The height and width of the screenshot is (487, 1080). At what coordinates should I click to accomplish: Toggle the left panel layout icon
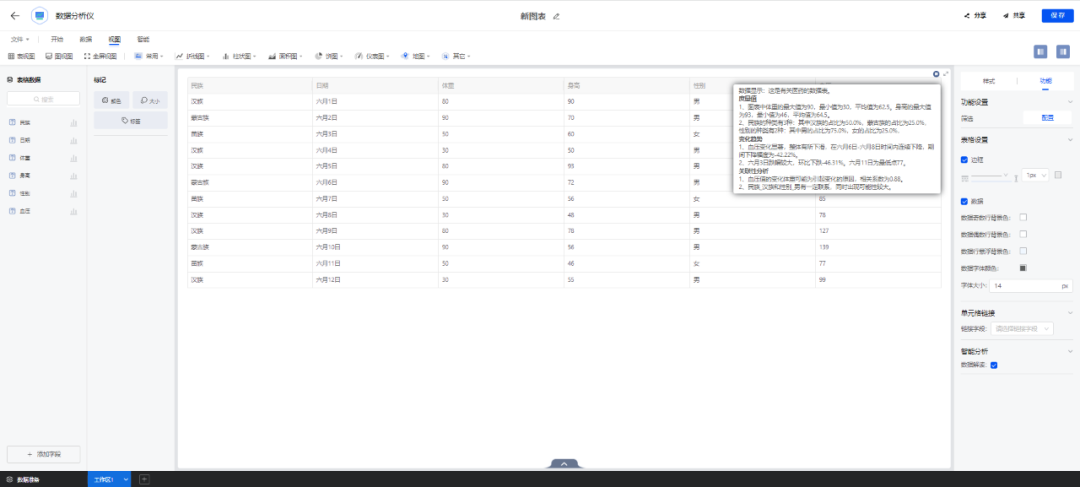click(1041, 51)
